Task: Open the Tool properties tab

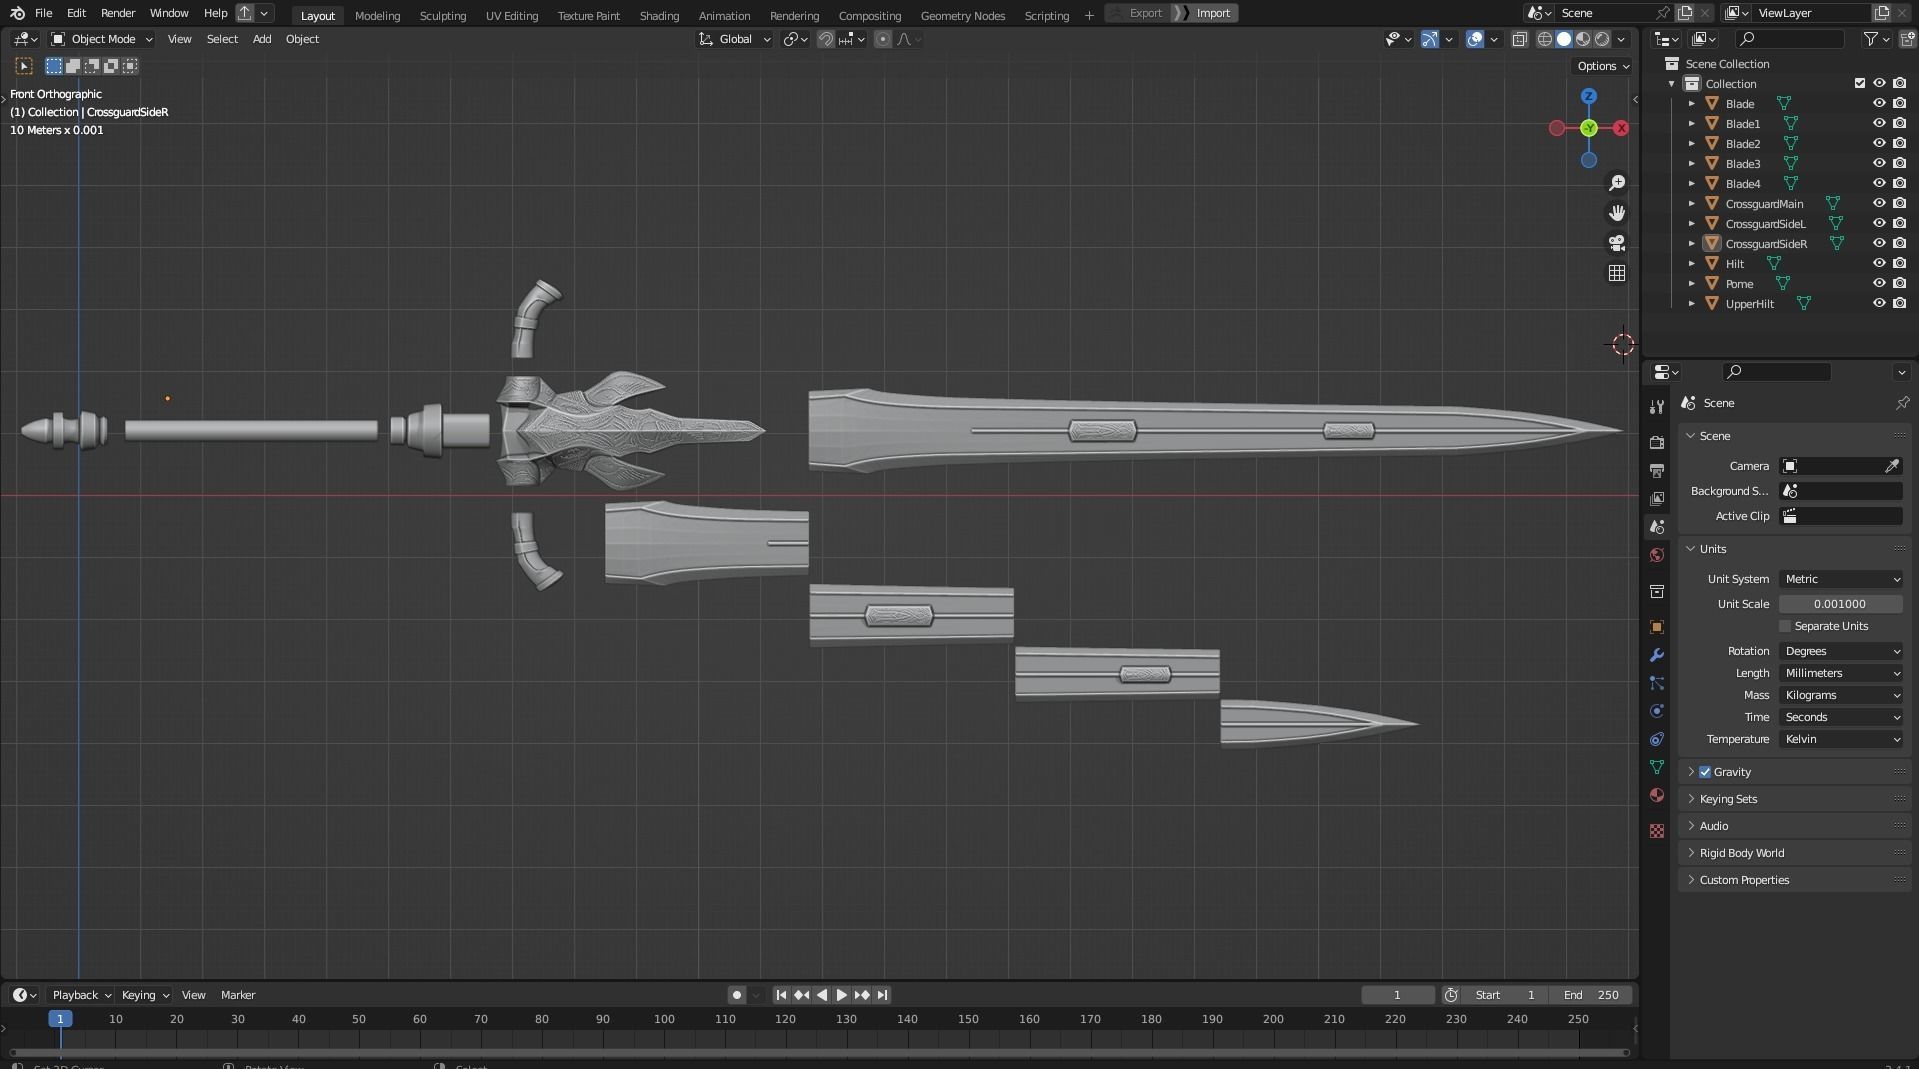Action: (x=1657, y=406)
